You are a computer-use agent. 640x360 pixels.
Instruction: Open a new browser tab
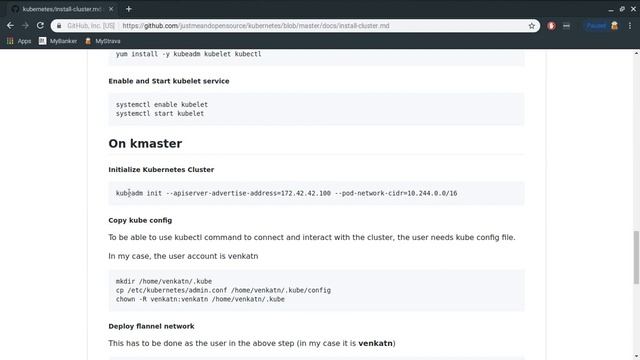pos(129,9)
